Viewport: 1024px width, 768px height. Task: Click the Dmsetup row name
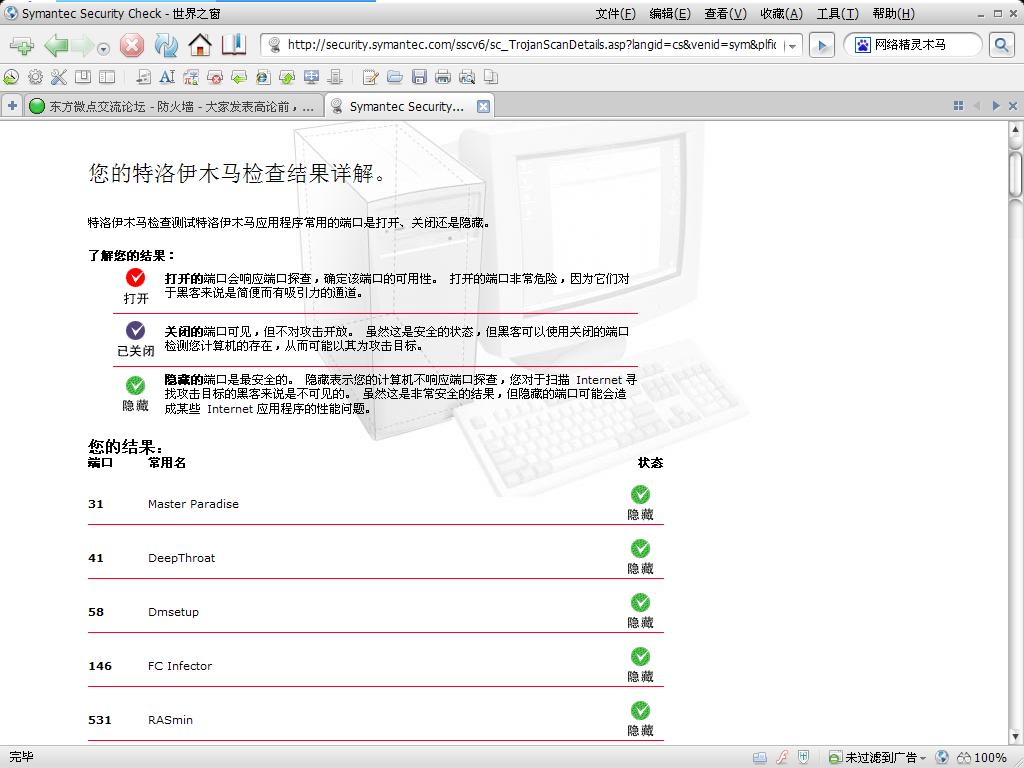(x=173, y=613)
